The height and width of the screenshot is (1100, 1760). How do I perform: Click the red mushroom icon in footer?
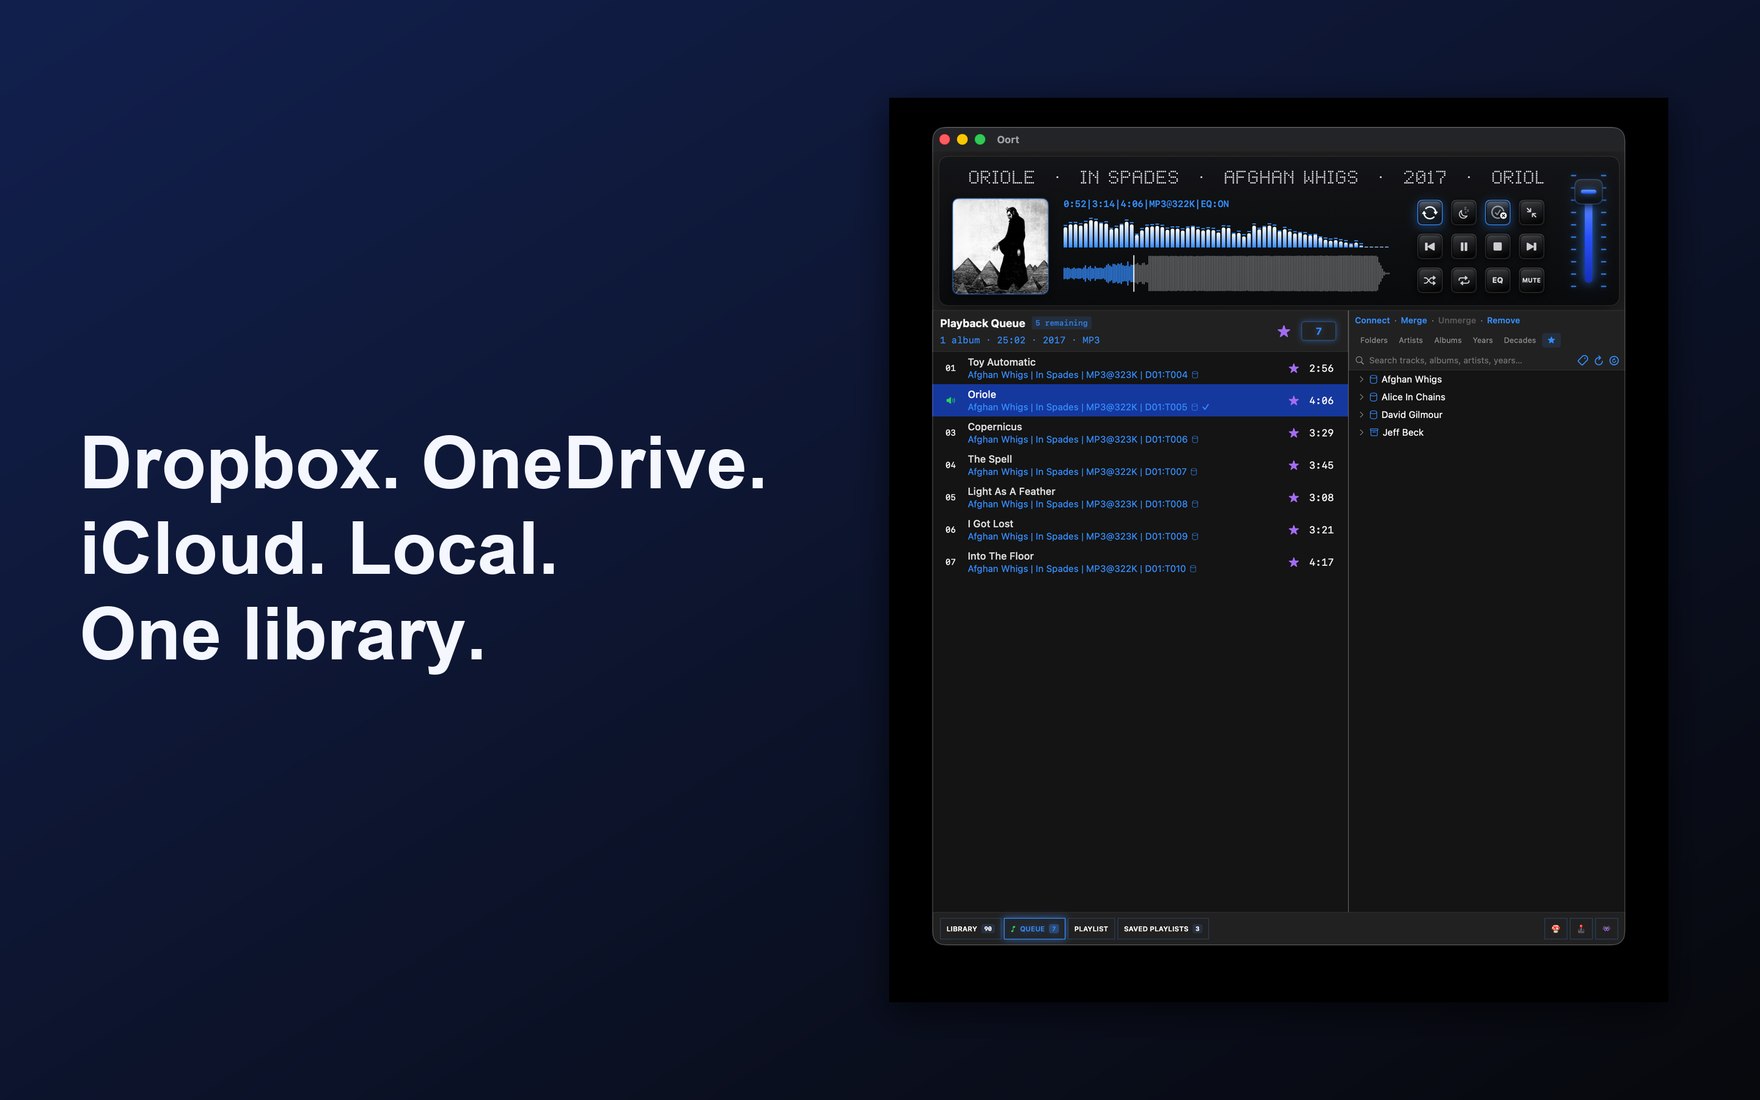coord(1556,929)
